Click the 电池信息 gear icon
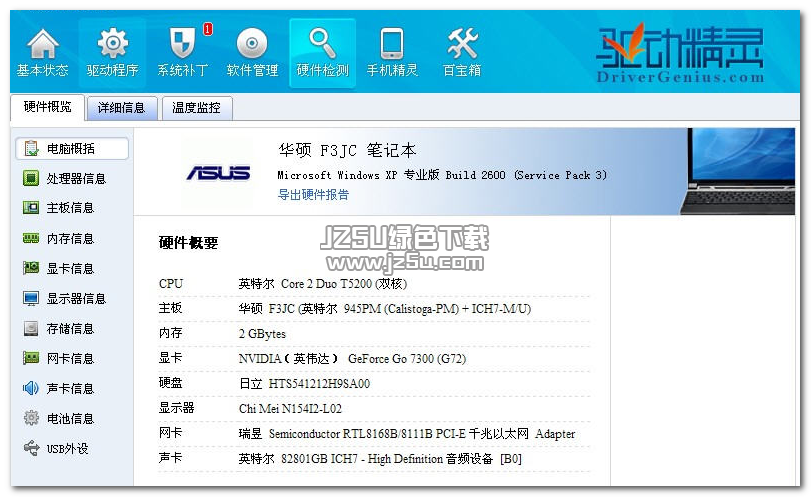 pyautogui.click(x=31, y=418)
